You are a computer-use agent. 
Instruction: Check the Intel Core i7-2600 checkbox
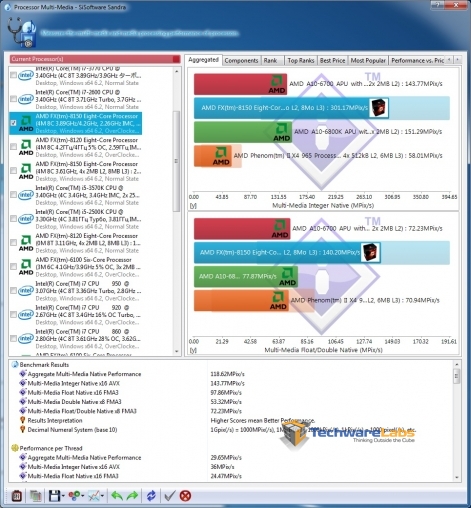pos(14,99)
